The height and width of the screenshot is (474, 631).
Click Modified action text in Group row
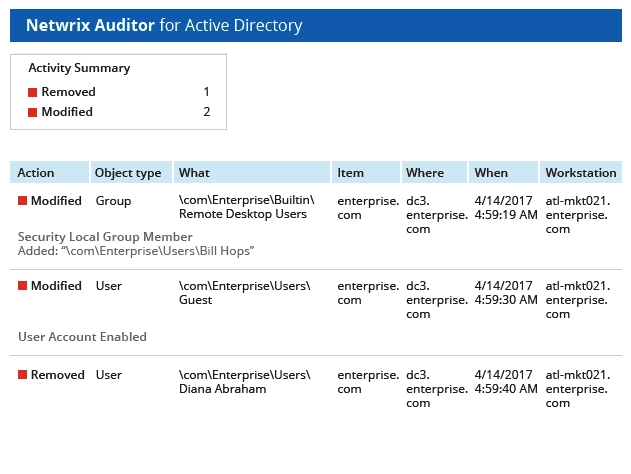pyautogui.click(x=56, y=200)
